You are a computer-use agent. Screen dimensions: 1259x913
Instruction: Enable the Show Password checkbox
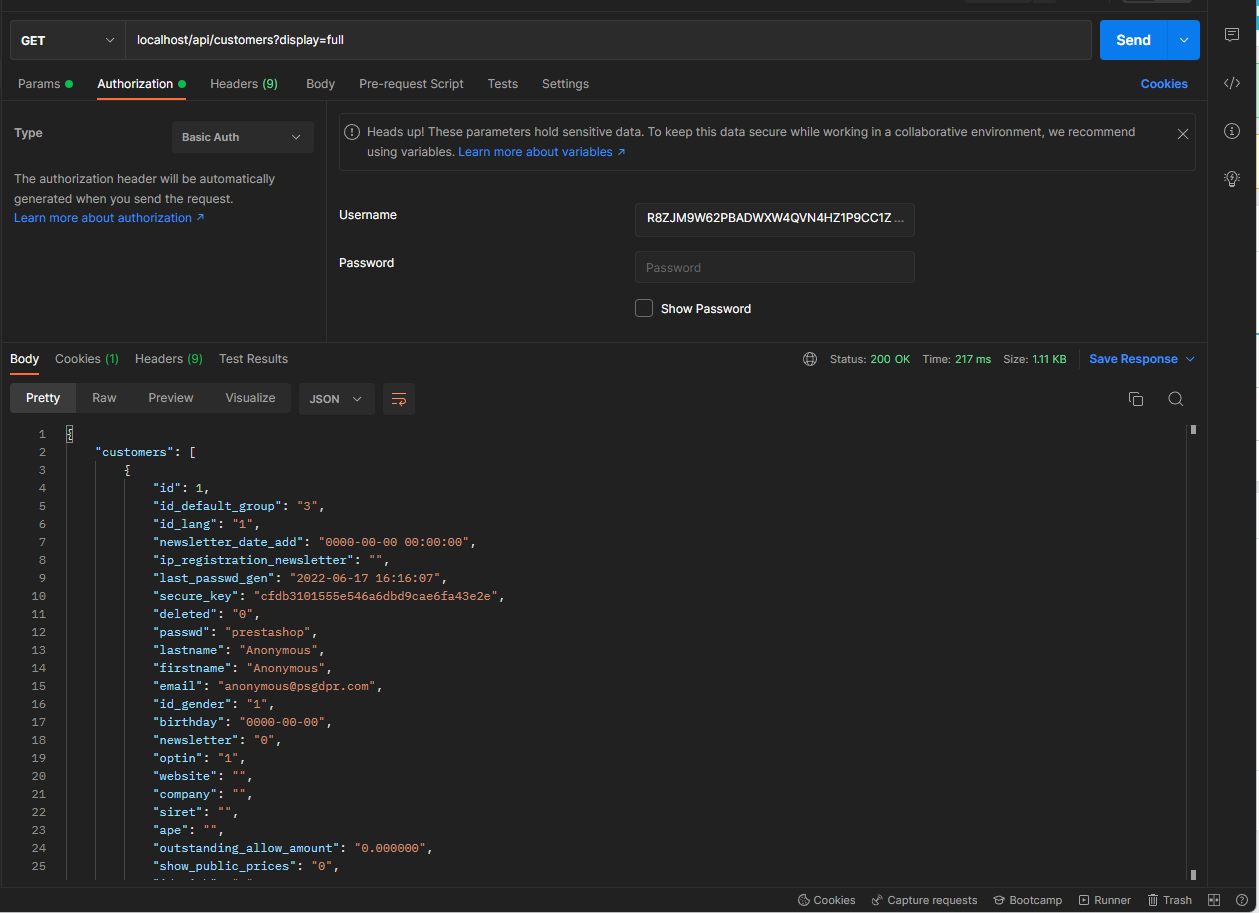coord(643,308)
